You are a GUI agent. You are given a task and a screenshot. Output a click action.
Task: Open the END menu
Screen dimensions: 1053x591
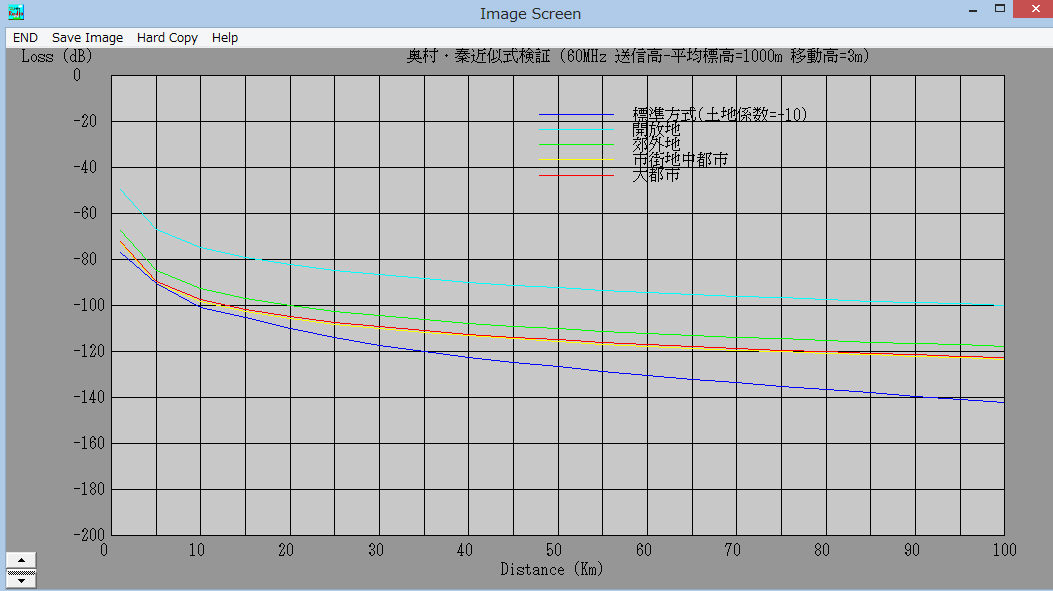coord(25,37)
